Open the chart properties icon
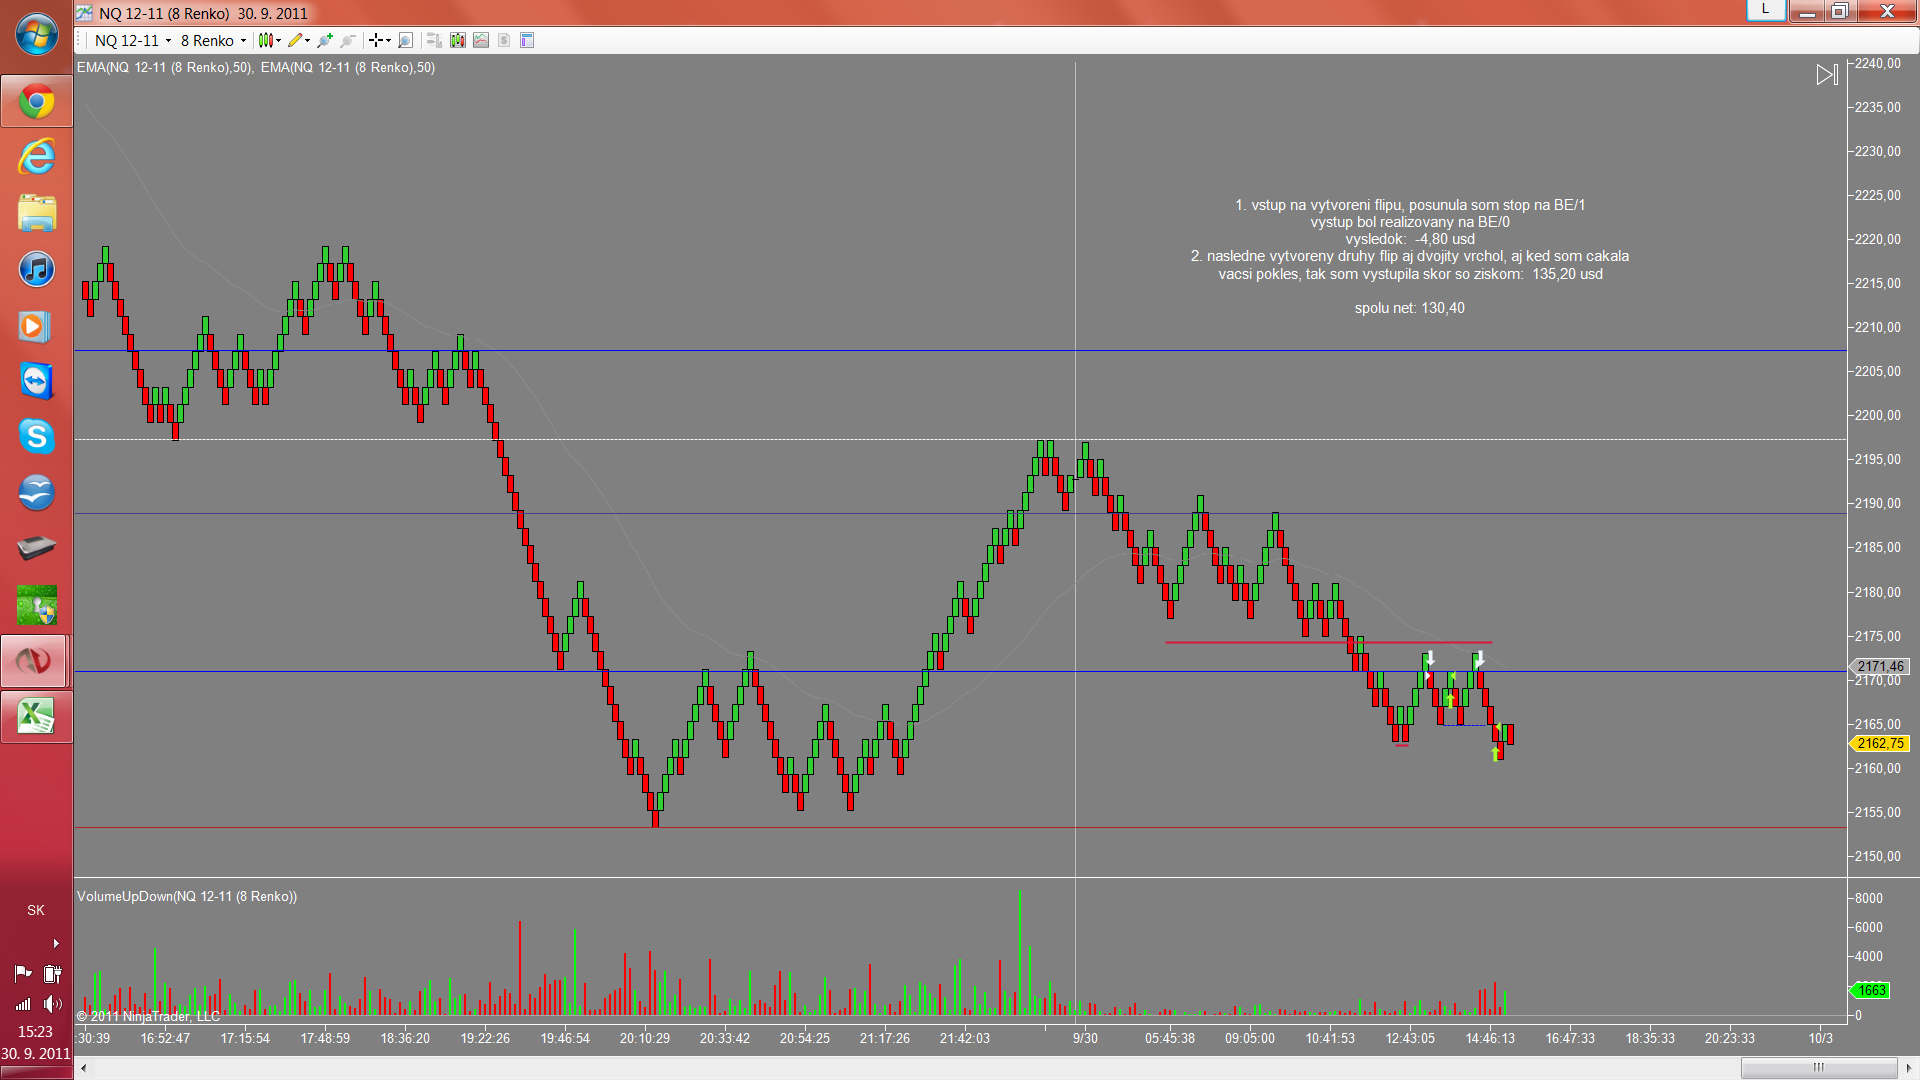Viewport: 1920px width, 1080px height. coord(527,41)
